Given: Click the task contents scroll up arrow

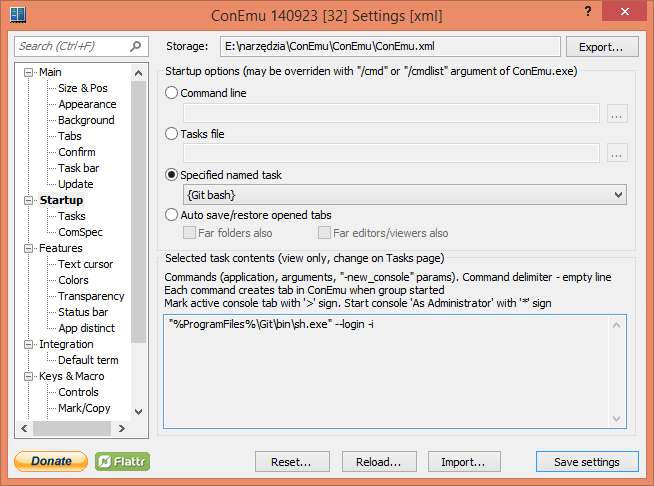Looking at the screenshot, I should coord(616,325).
